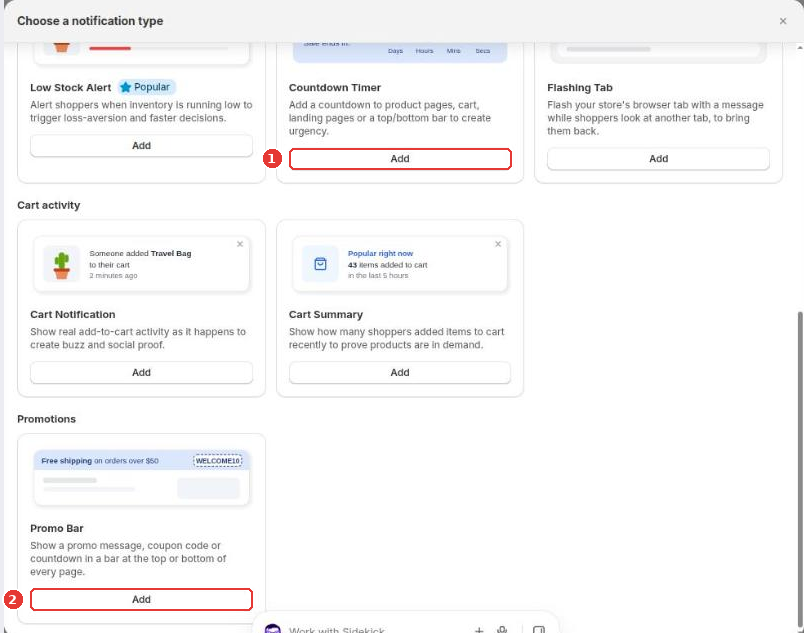Dismiss the Cart Summary preview with X
Image resolution: width=804 pixels, height=633 pixels.
coord(498,244)
